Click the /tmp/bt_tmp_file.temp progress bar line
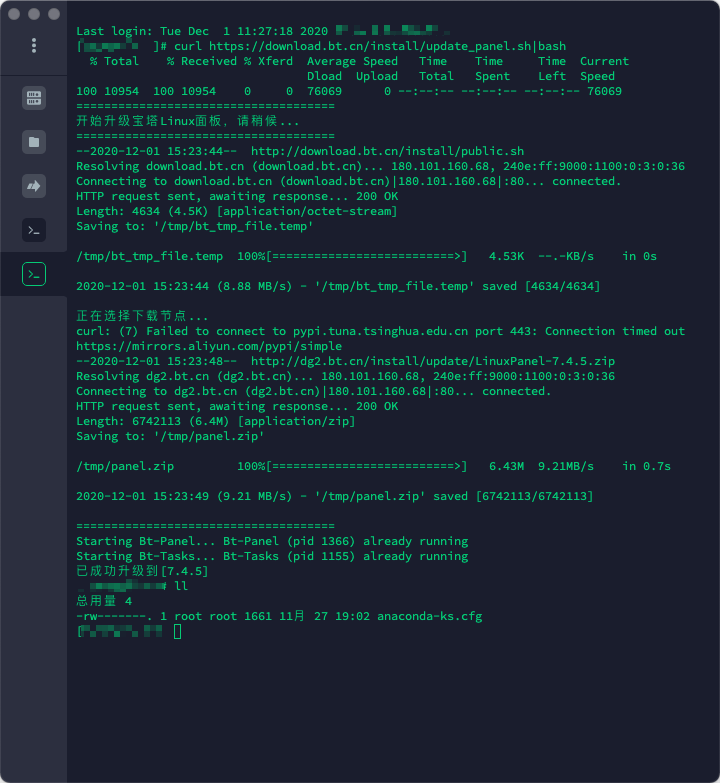720x783 pixels. pyautogui.click(x=366, y=256)
